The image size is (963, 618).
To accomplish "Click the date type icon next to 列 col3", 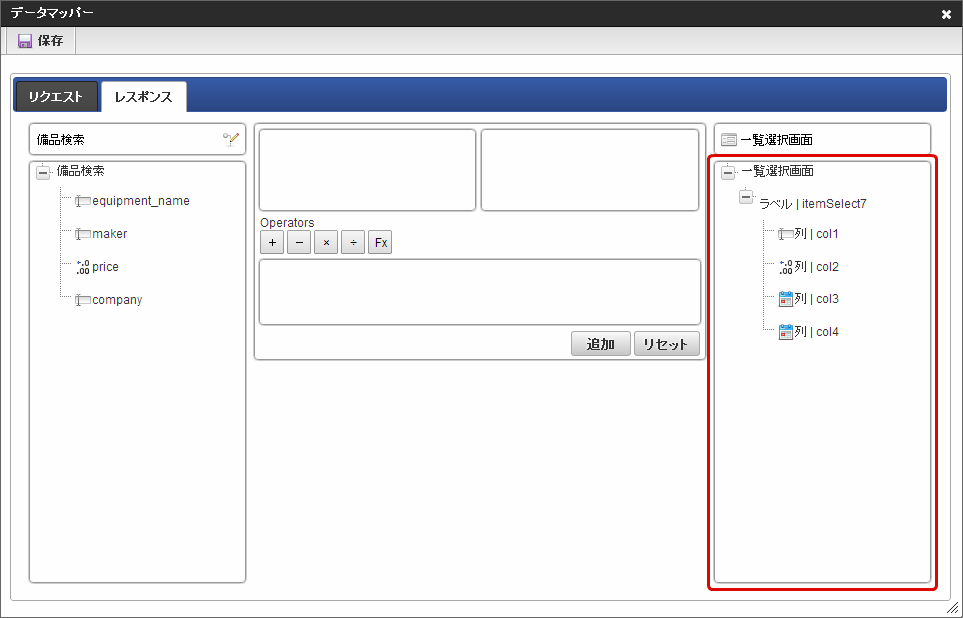I will click(787, 298).
